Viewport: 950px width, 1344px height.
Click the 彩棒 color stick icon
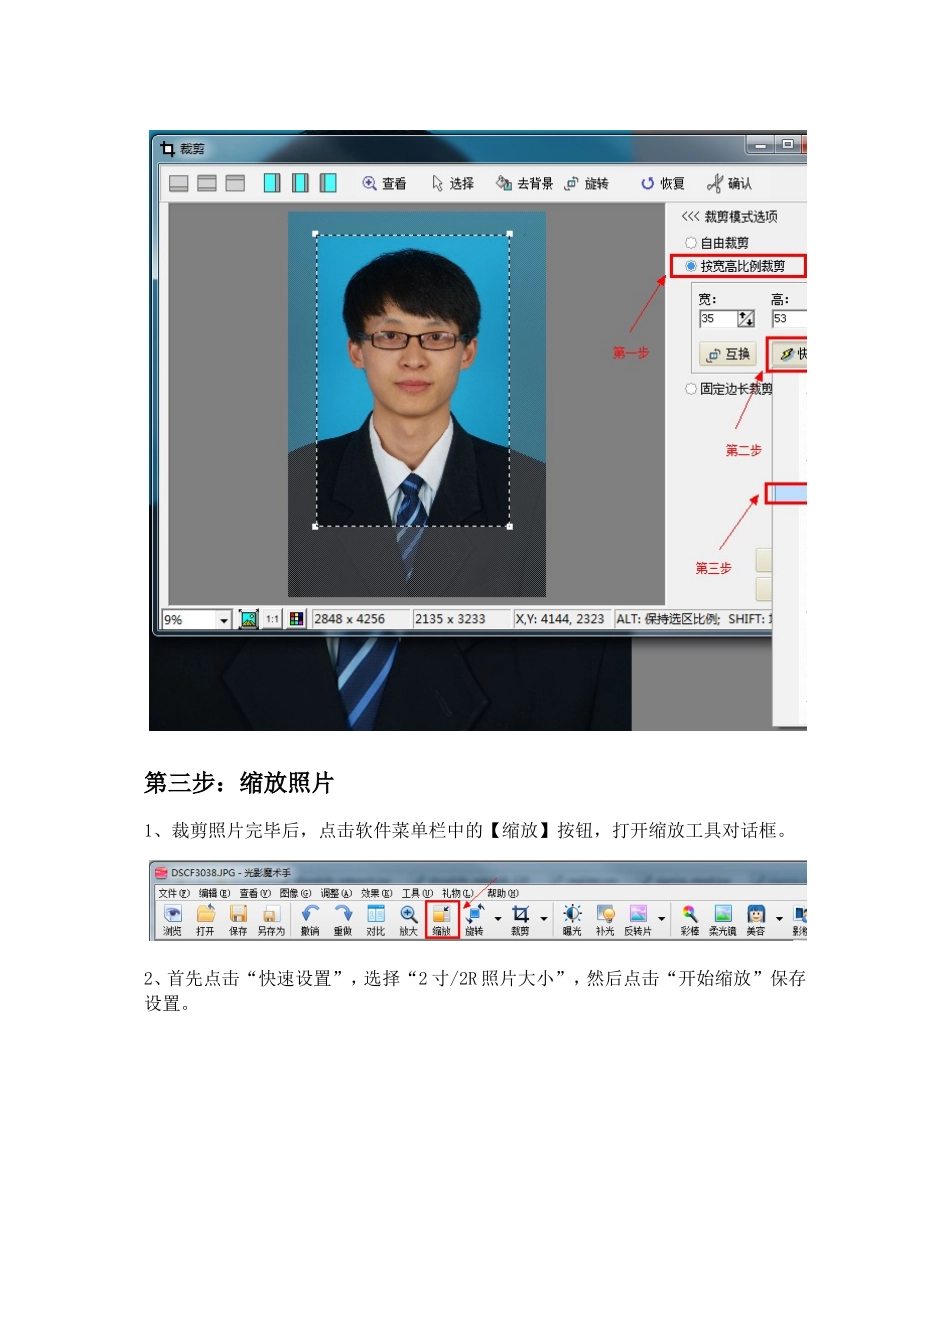[690, 920]
